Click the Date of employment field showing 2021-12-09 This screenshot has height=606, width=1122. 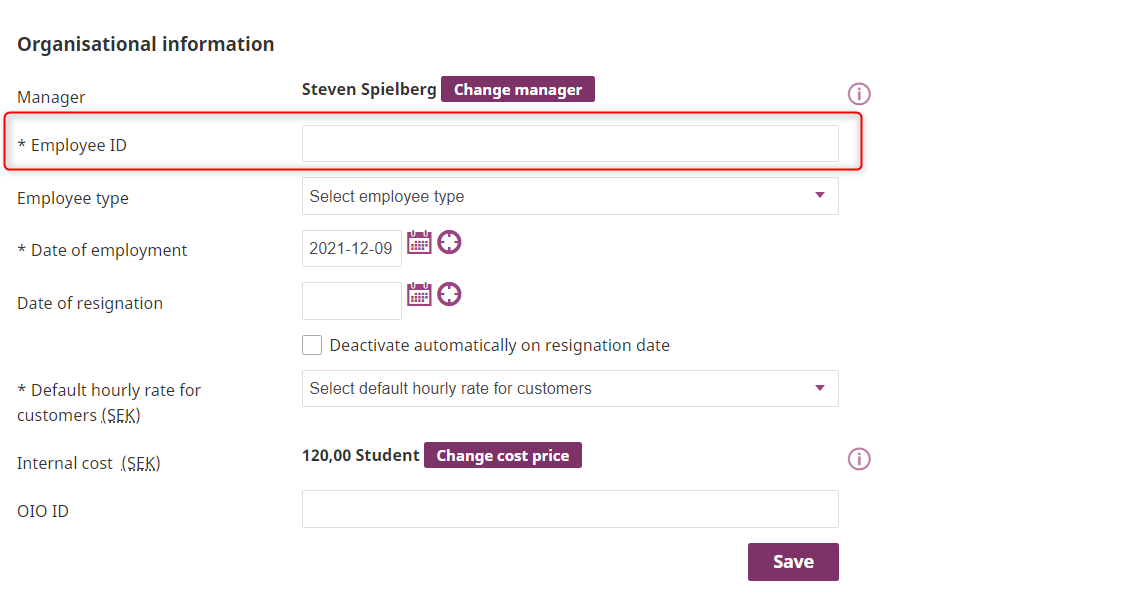351,249
